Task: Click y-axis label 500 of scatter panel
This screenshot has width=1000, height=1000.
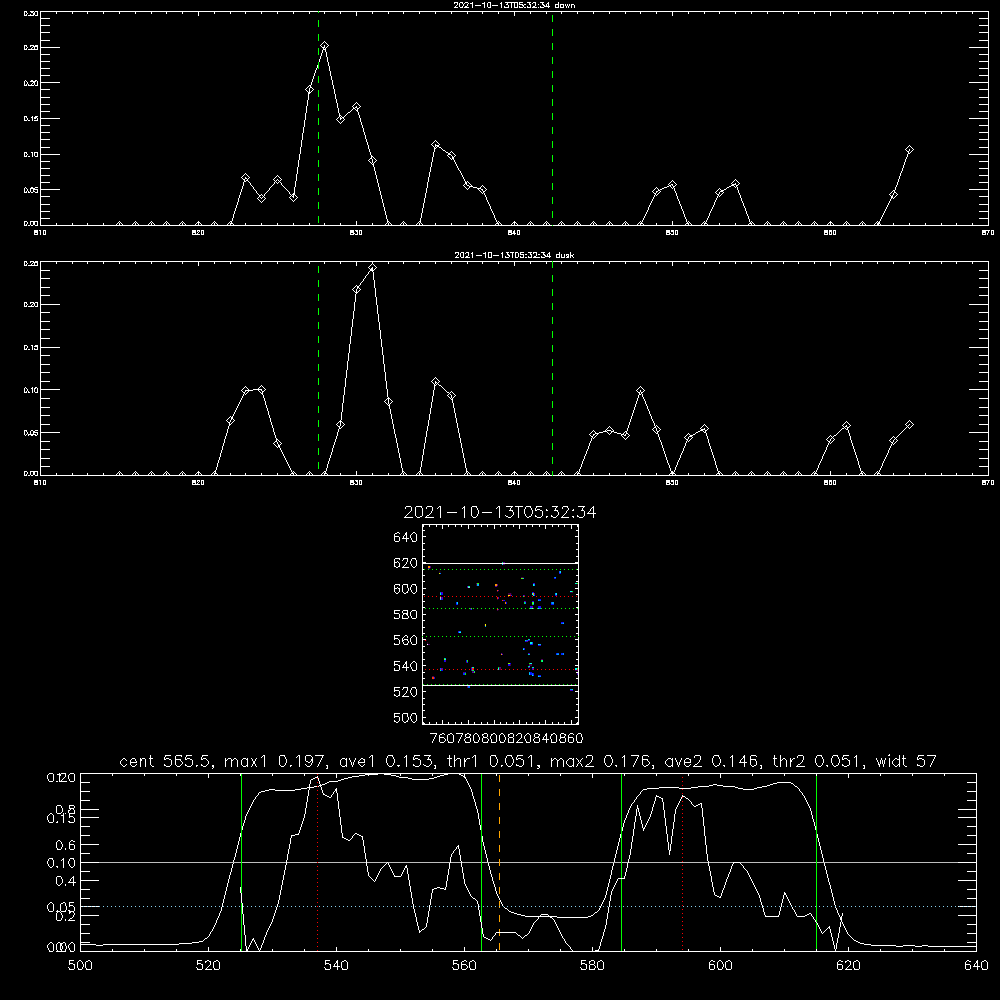Action: [x=406, y=717]
